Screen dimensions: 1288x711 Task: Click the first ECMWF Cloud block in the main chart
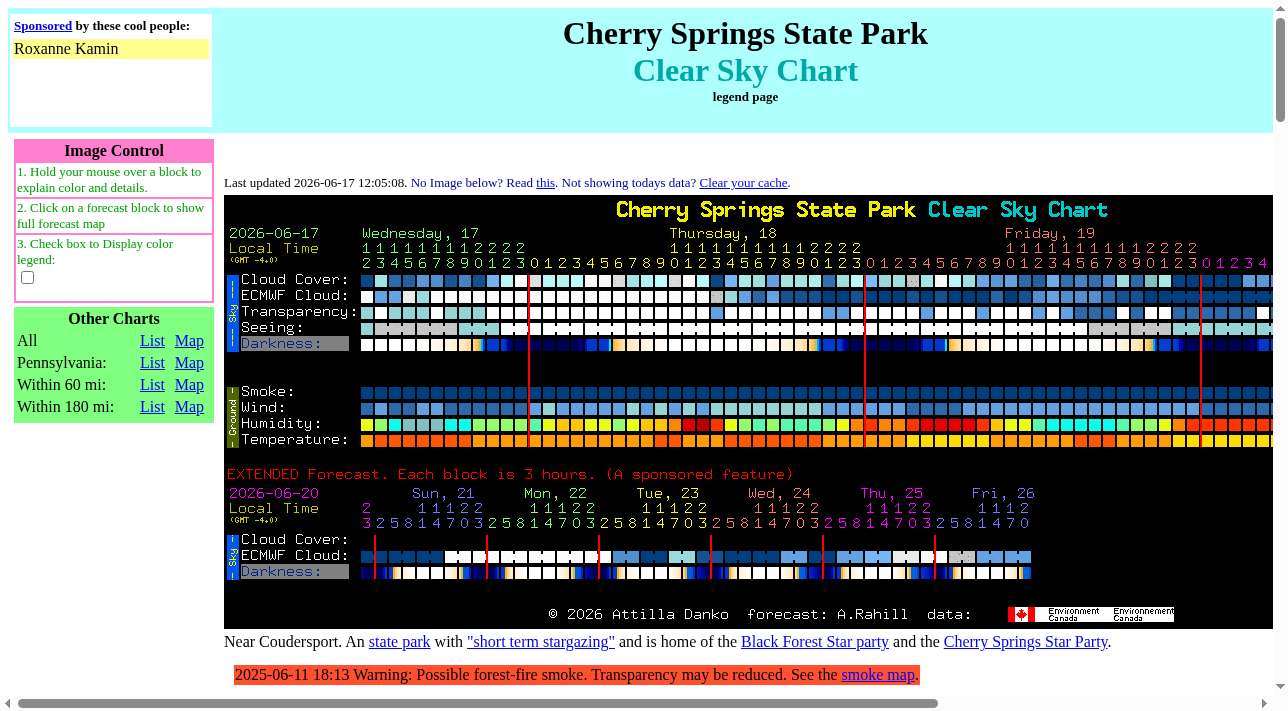tap(367, 297)
